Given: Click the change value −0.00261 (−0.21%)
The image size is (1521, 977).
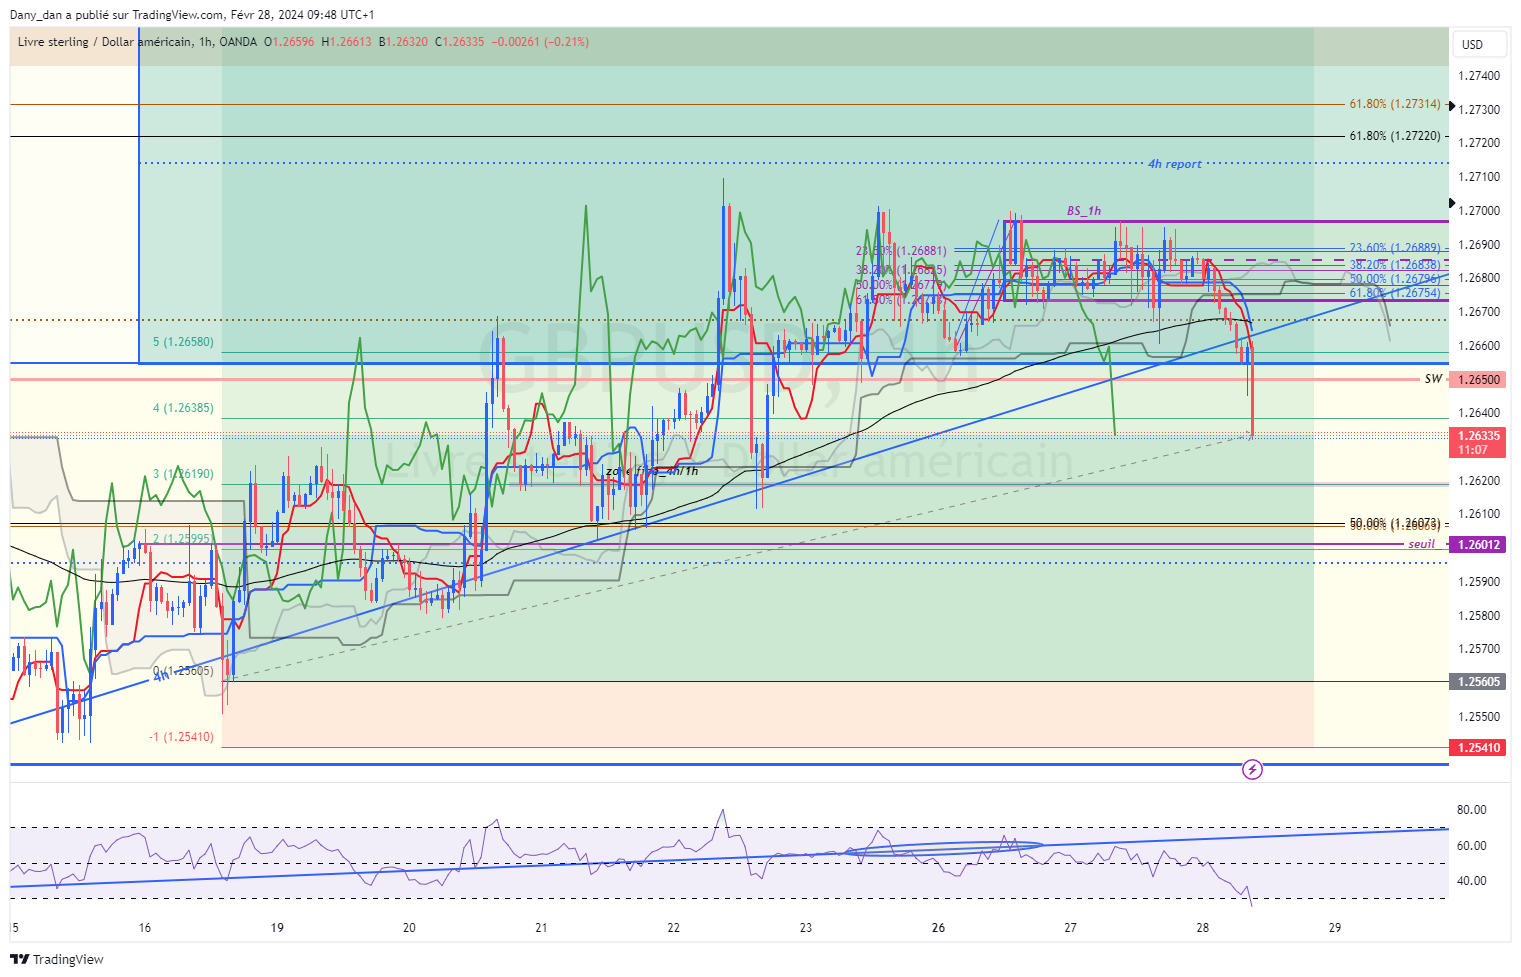Looking at the screenshot, I should (541, 42).
